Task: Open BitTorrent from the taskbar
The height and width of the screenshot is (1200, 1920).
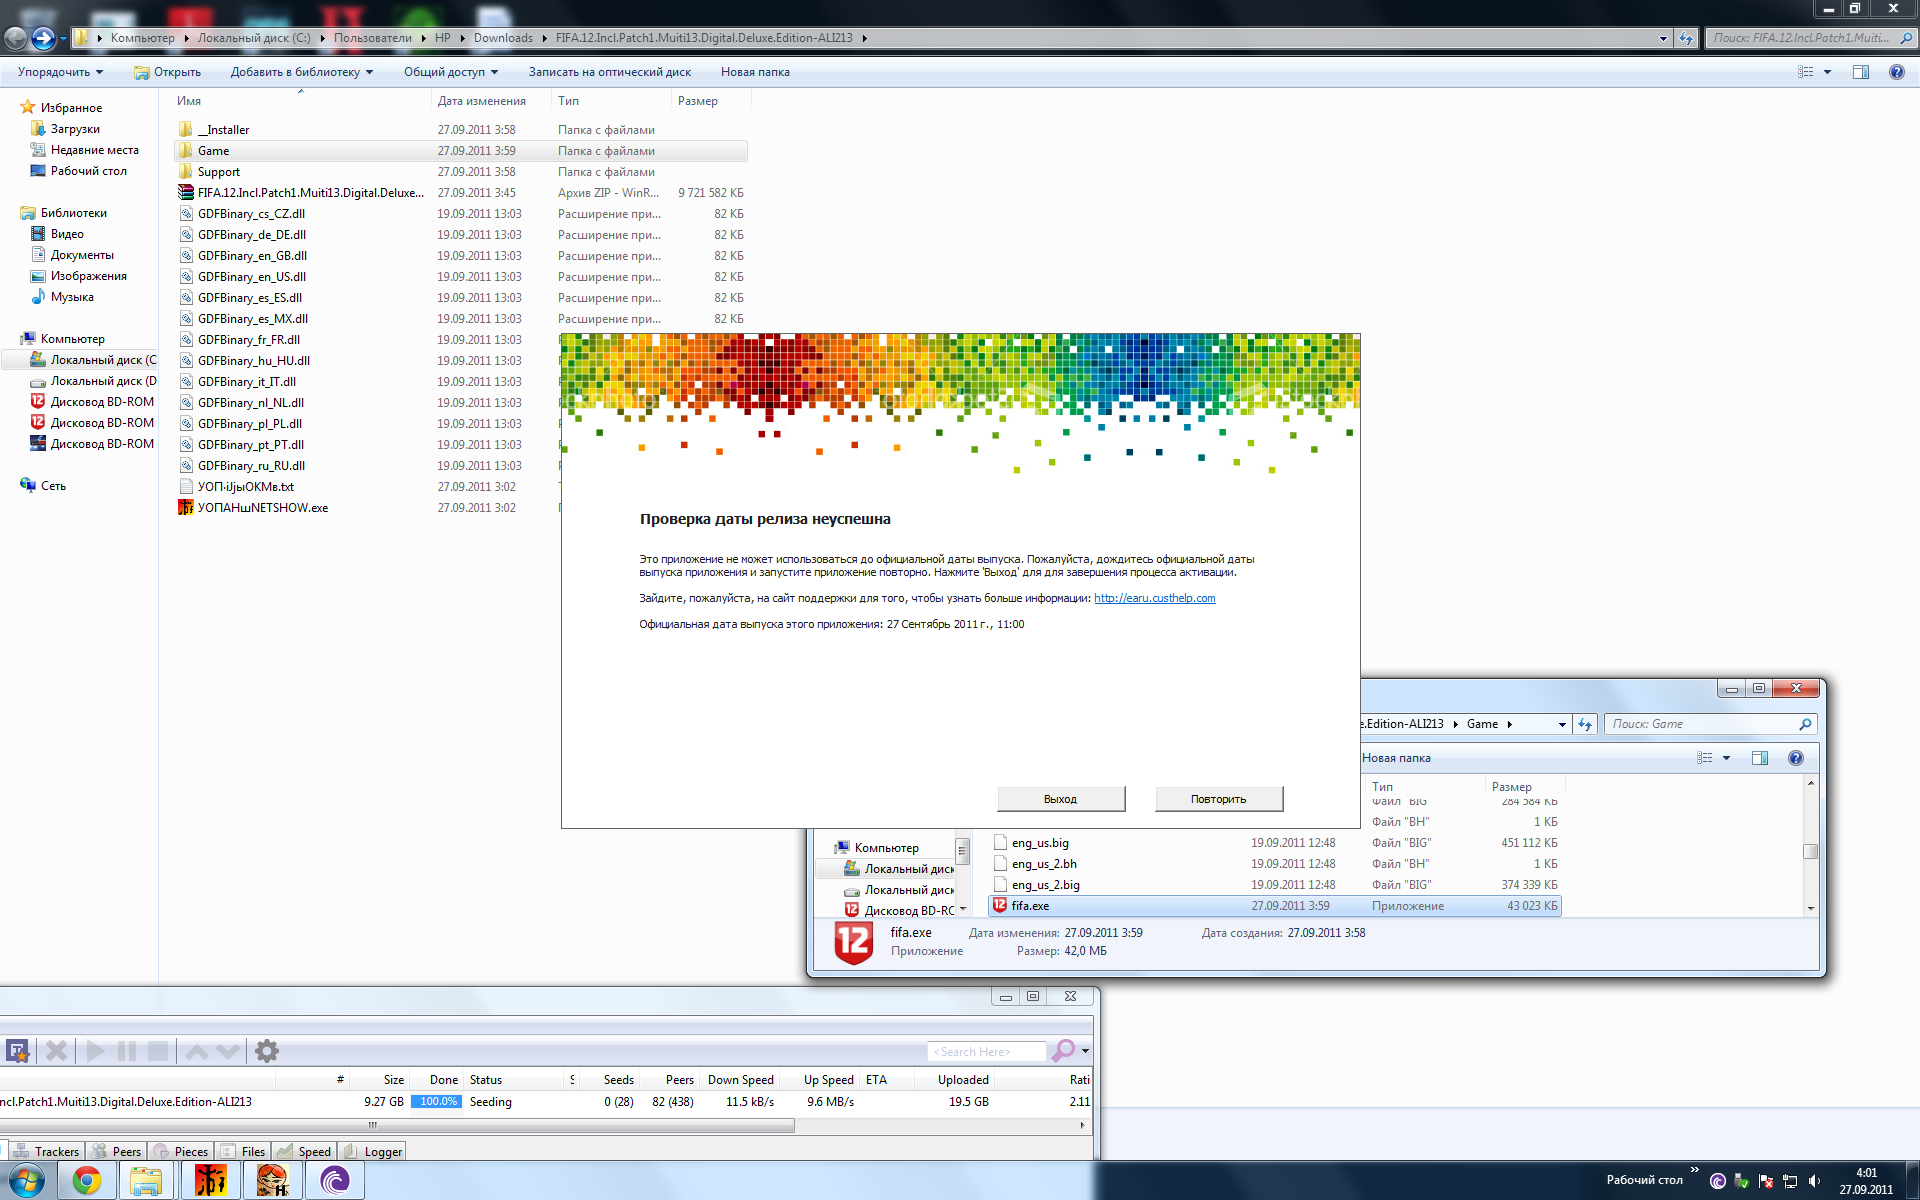Action: tap(335, 1181)
